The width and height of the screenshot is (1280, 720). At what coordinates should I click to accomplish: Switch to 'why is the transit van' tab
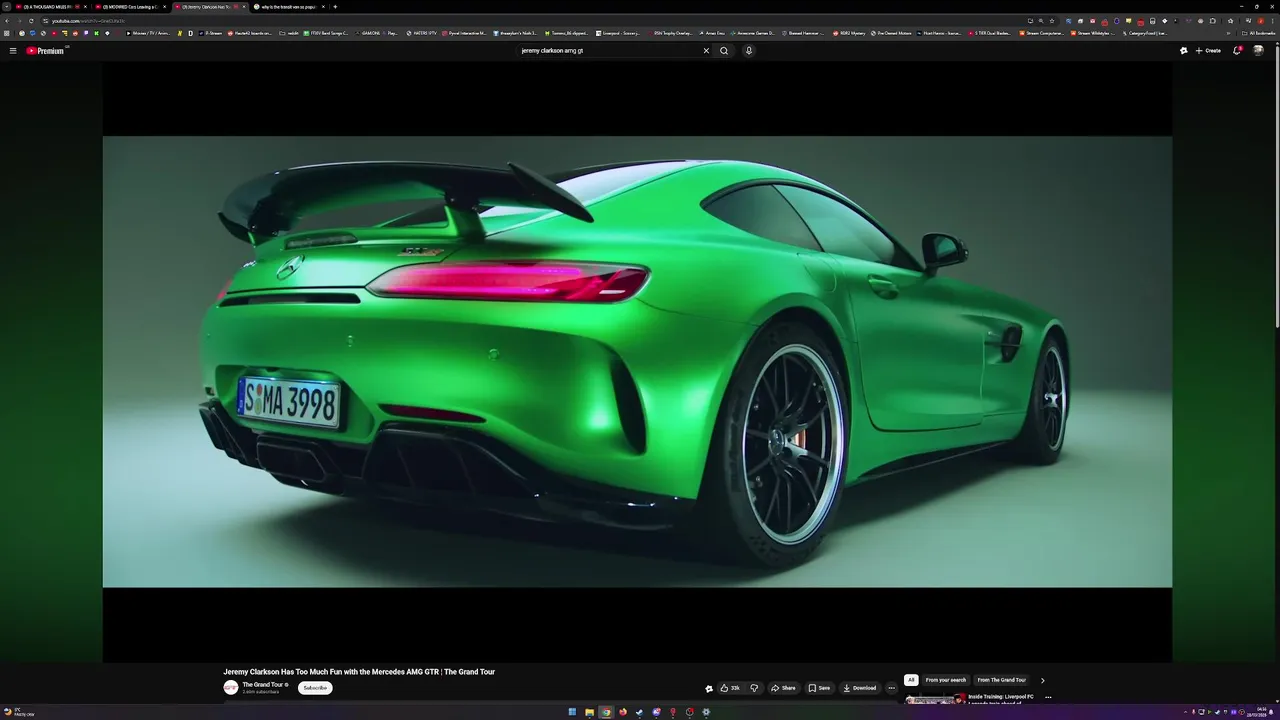[x=289, y=6]
